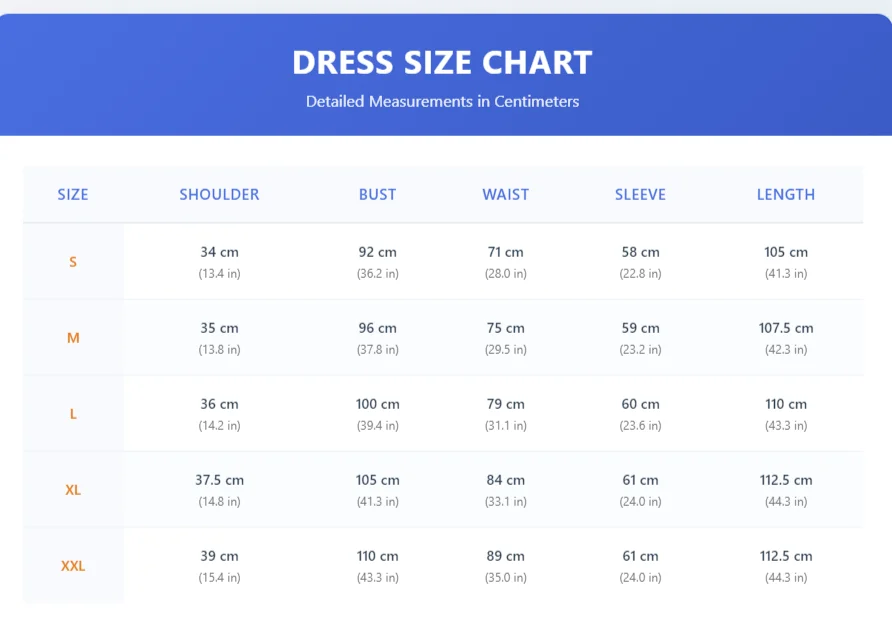Screen dimensions: 892x632
Task: Click the LENGTH column header
Action: (x=785, y=194)
